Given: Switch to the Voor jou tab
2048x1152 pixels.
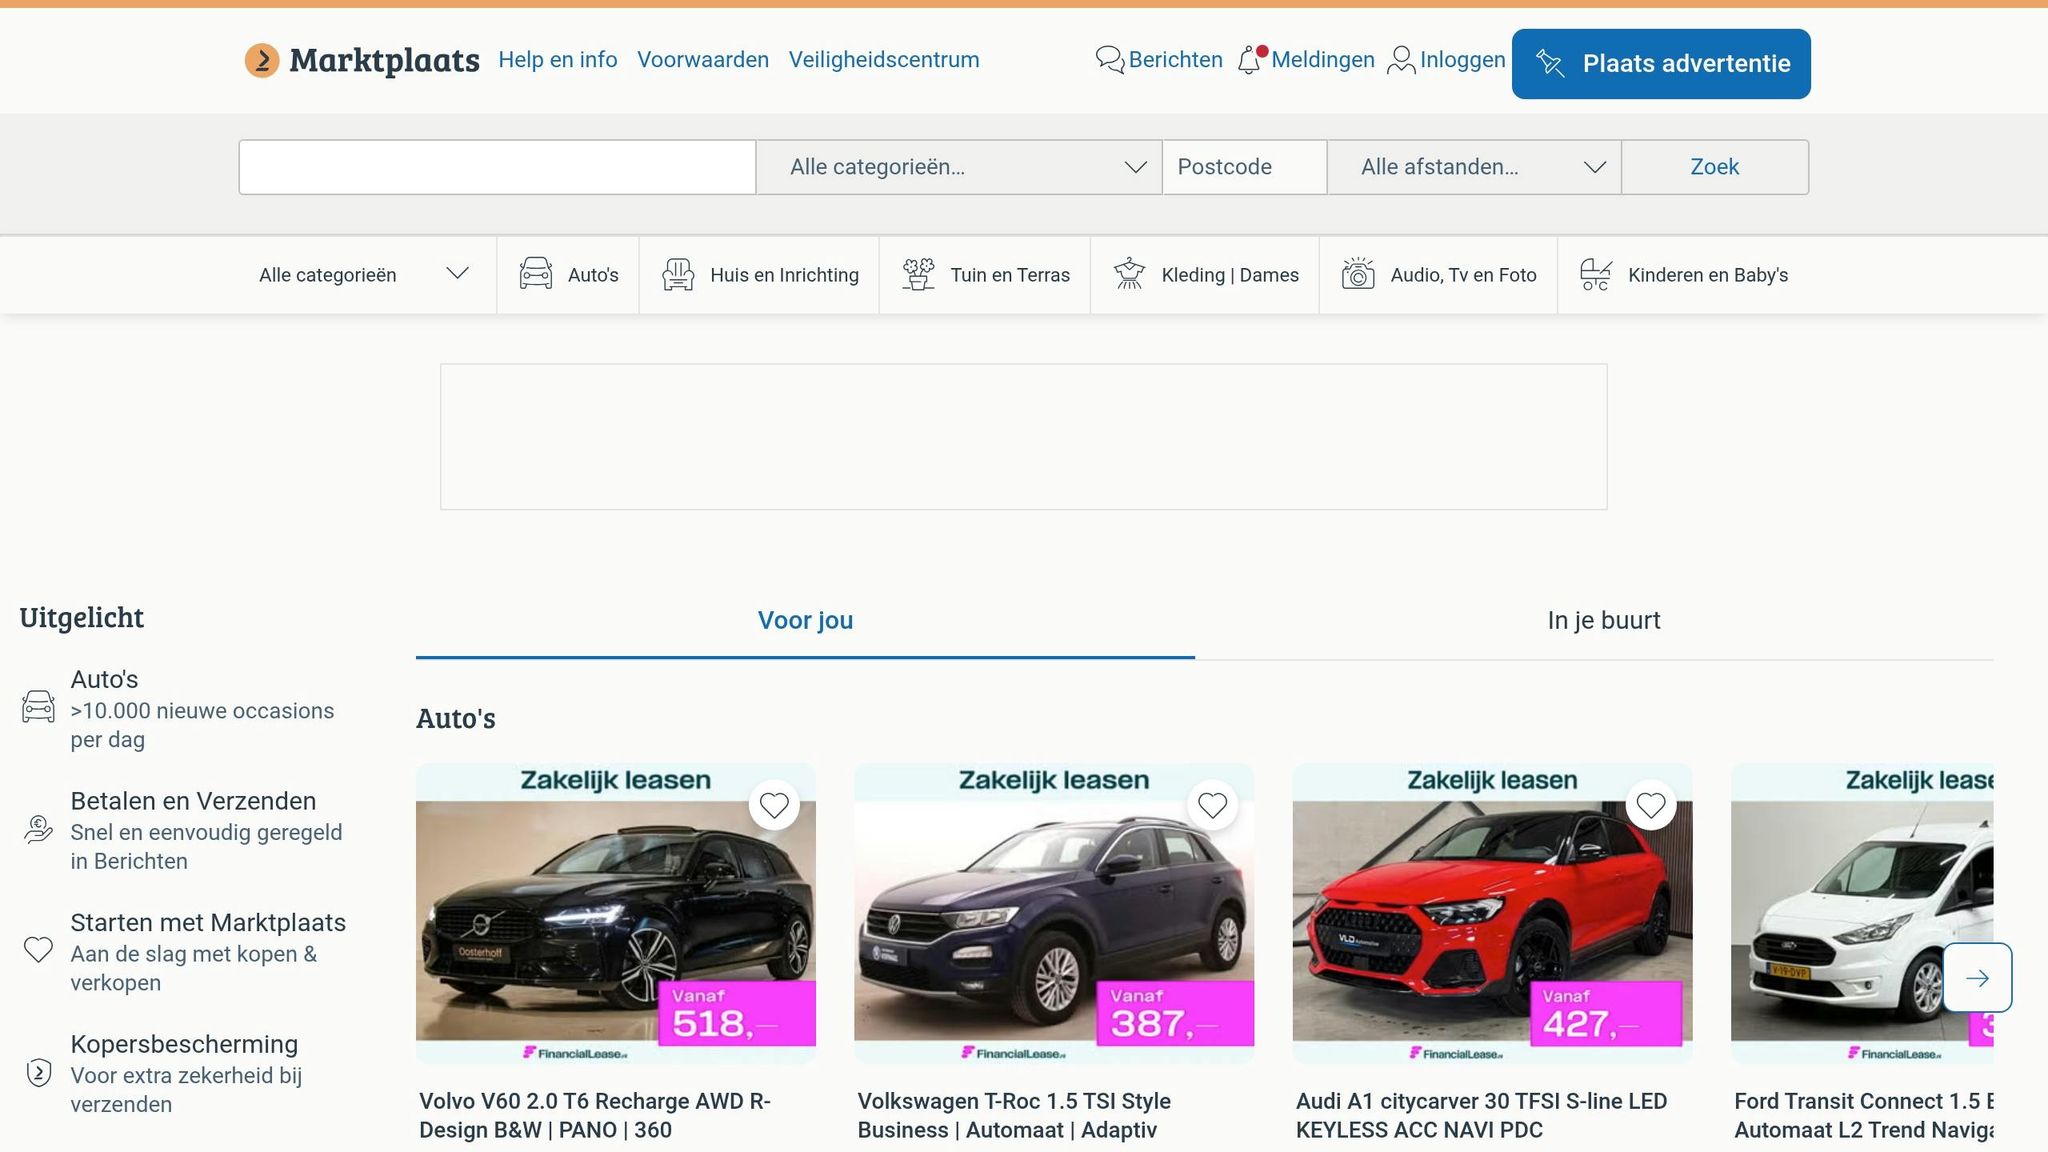Looking at the screenshot, I should click(805, 621).
